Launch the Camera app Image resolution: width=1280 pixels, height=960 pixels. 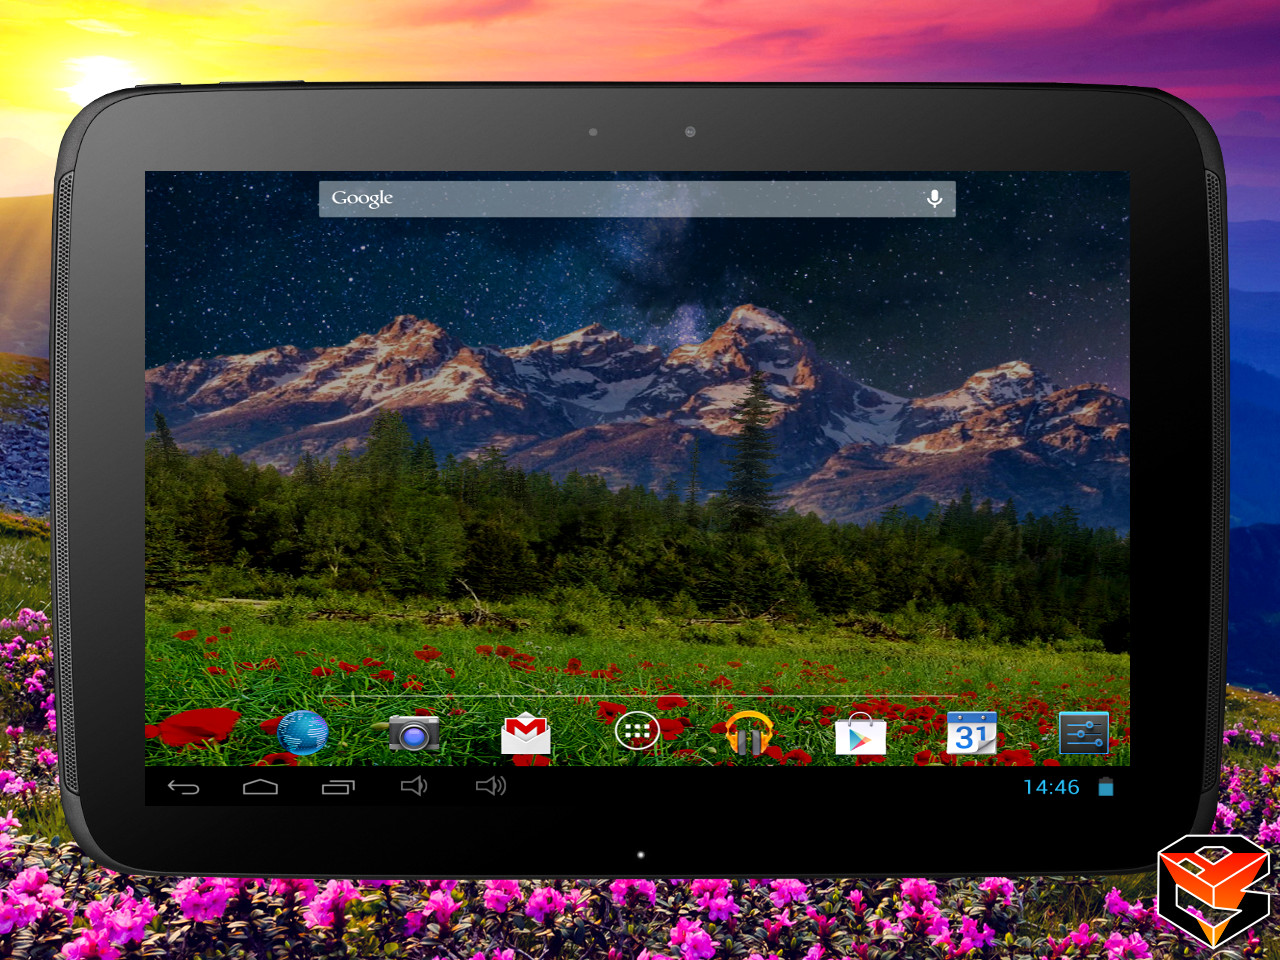coord(414,733)
